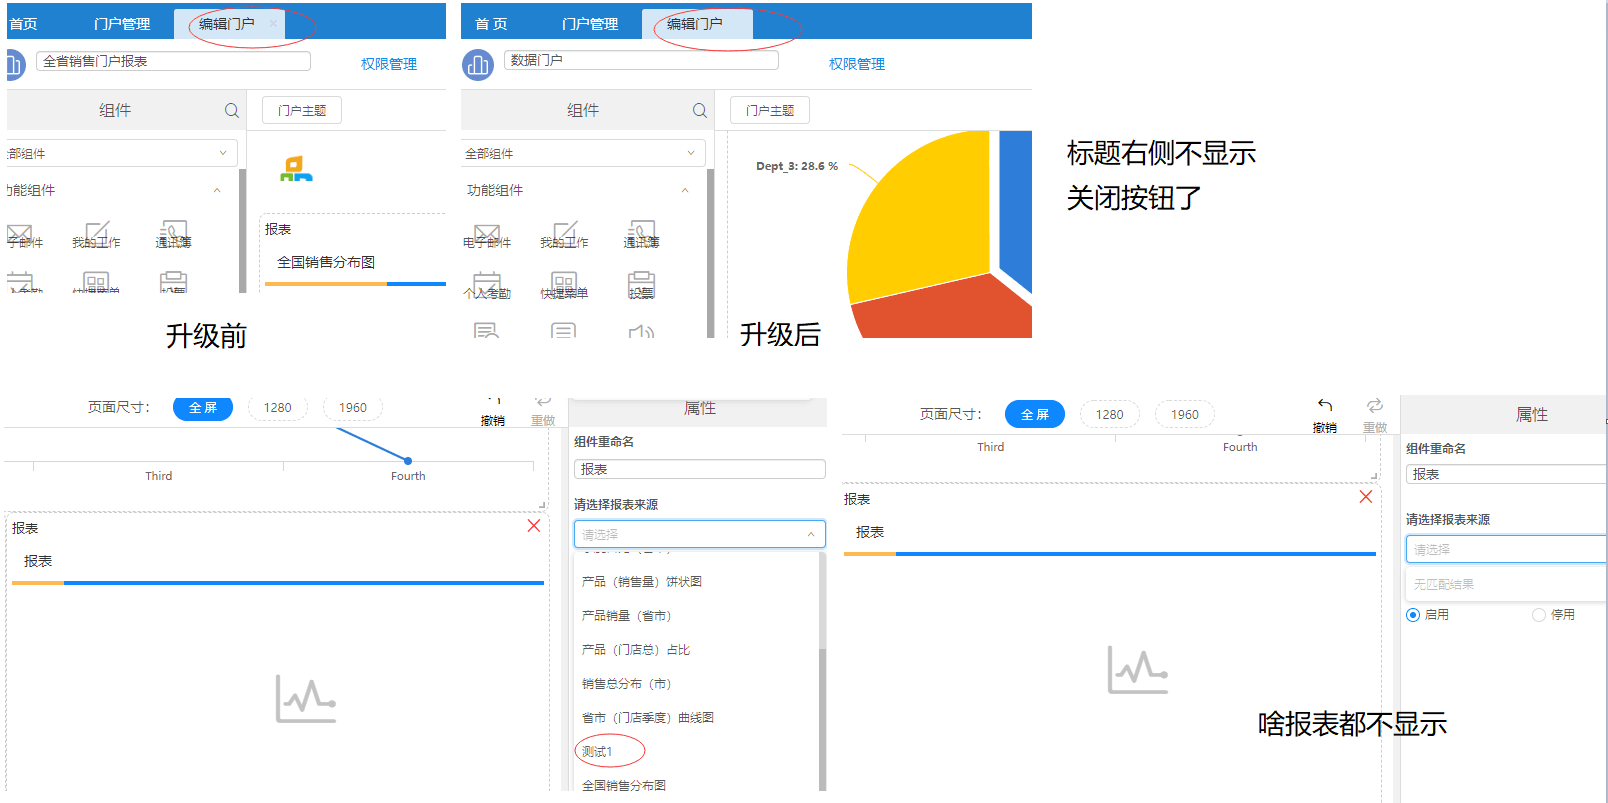Switch to 门户管理 tab in 升级前 screenshot
1608x803 pixels.
tap(122, 24)
